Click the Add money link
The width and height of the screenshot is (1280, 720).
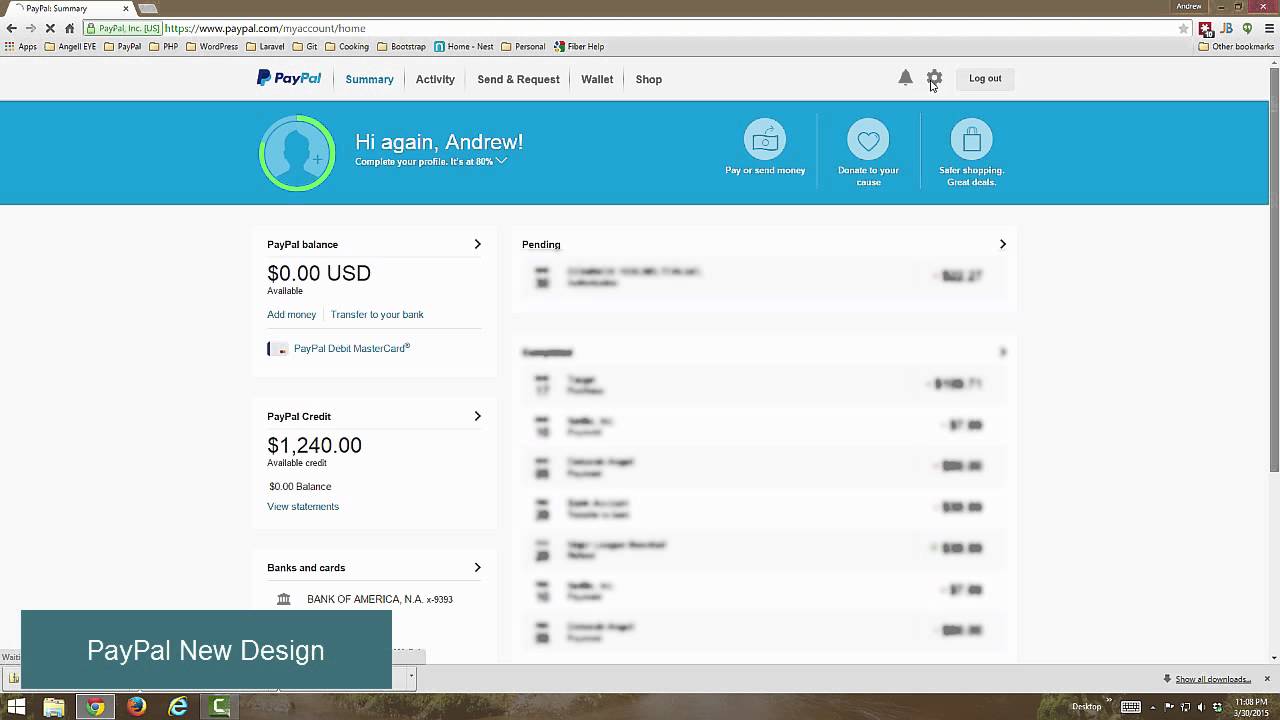tap(291, 314)
